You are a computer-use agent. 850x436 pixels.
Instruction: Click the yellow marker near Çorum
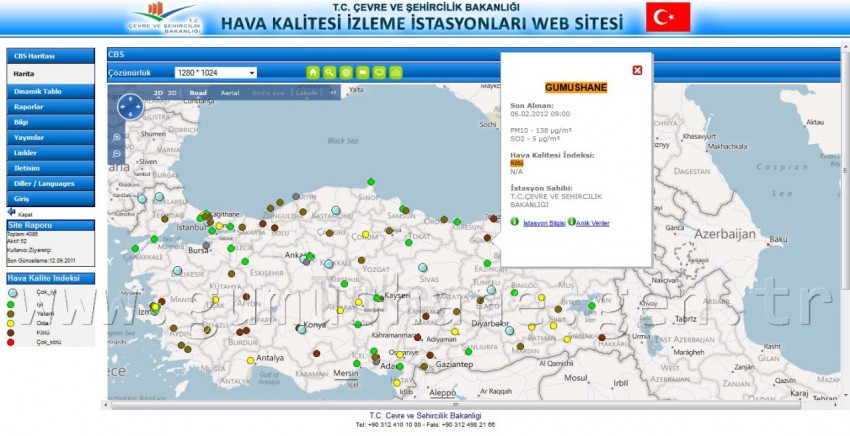pos(365,234)
